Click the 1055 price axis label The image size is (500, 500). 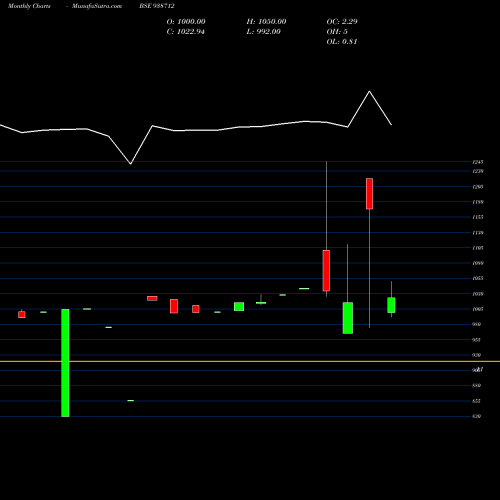478,278
